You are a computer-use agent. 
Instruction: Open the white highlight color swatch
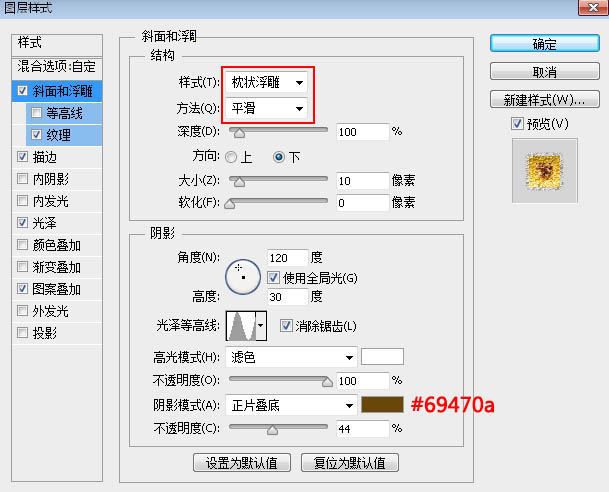382,357
